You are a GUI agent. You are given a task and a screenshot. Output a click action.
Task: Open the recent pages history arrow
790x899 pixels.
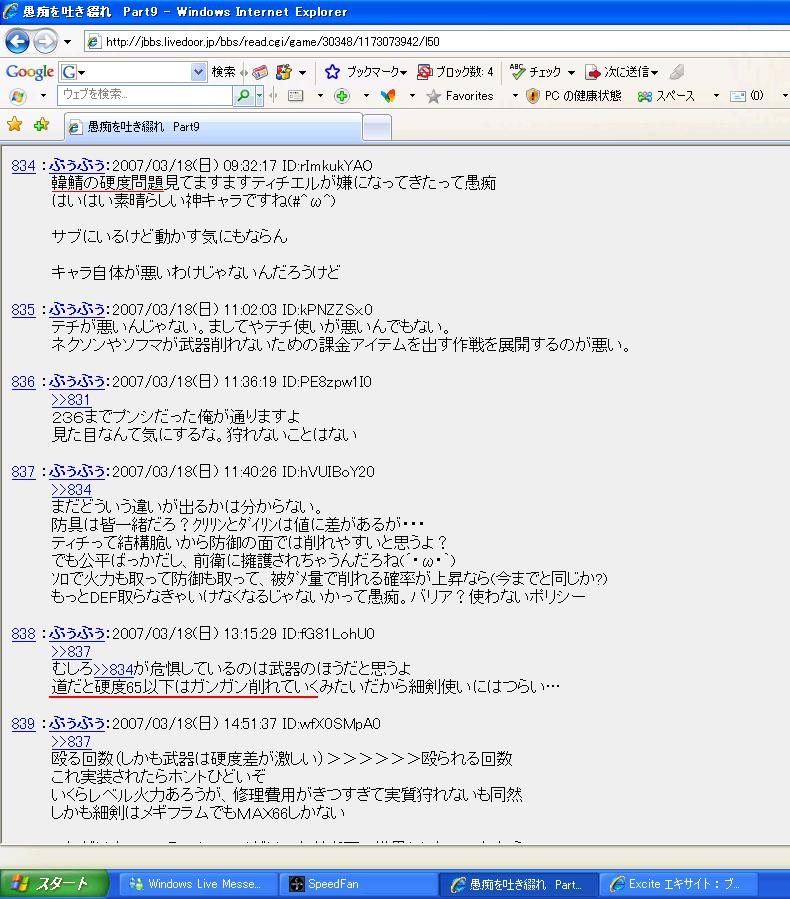point(68,42)
